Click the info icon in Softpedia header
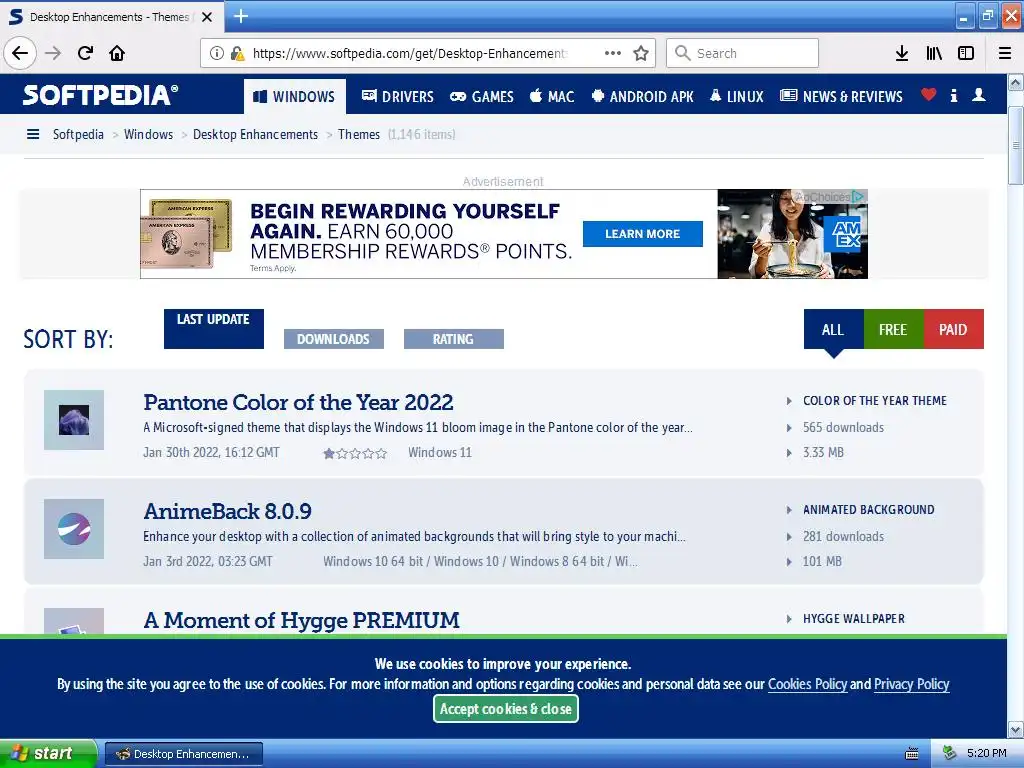The height and width of the screenshot is (768, 1024). point(954,95)
